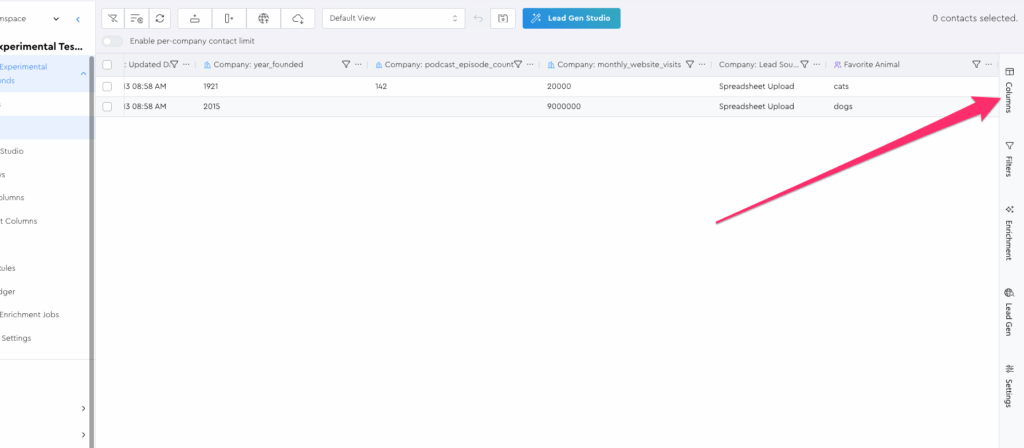Check the select-all header checkbox
The height and width of the screenshot is (448, 1024).
click(107, 64)
